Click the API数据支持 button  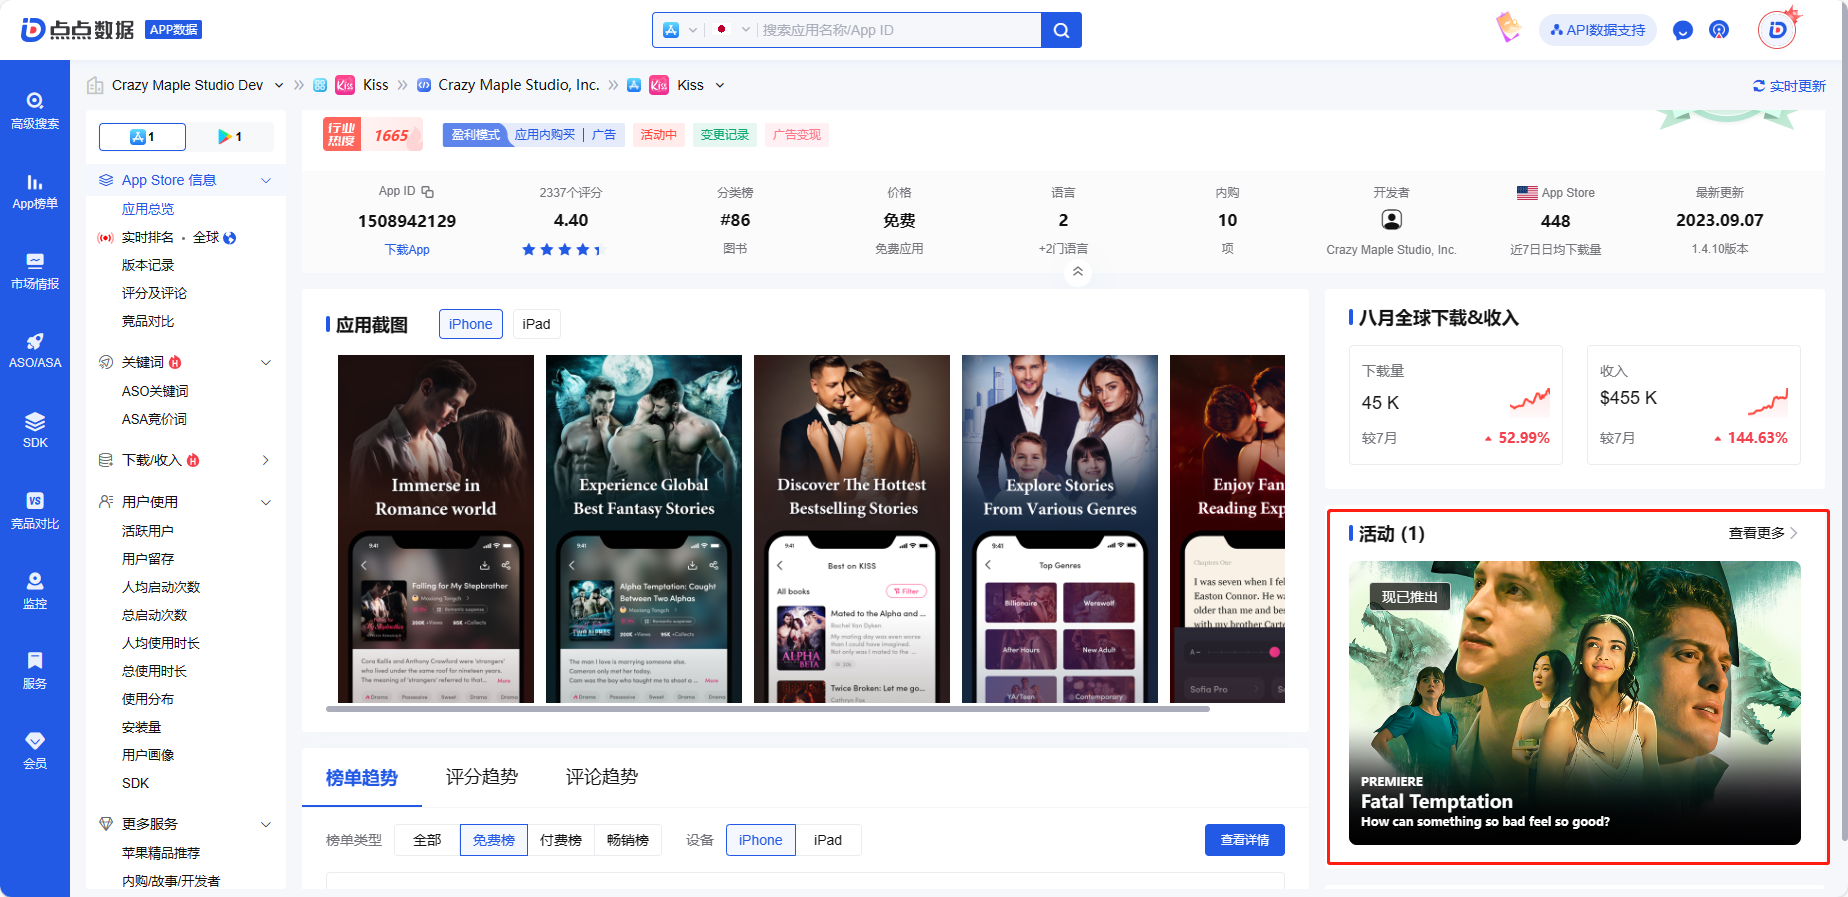[1598, 30]
